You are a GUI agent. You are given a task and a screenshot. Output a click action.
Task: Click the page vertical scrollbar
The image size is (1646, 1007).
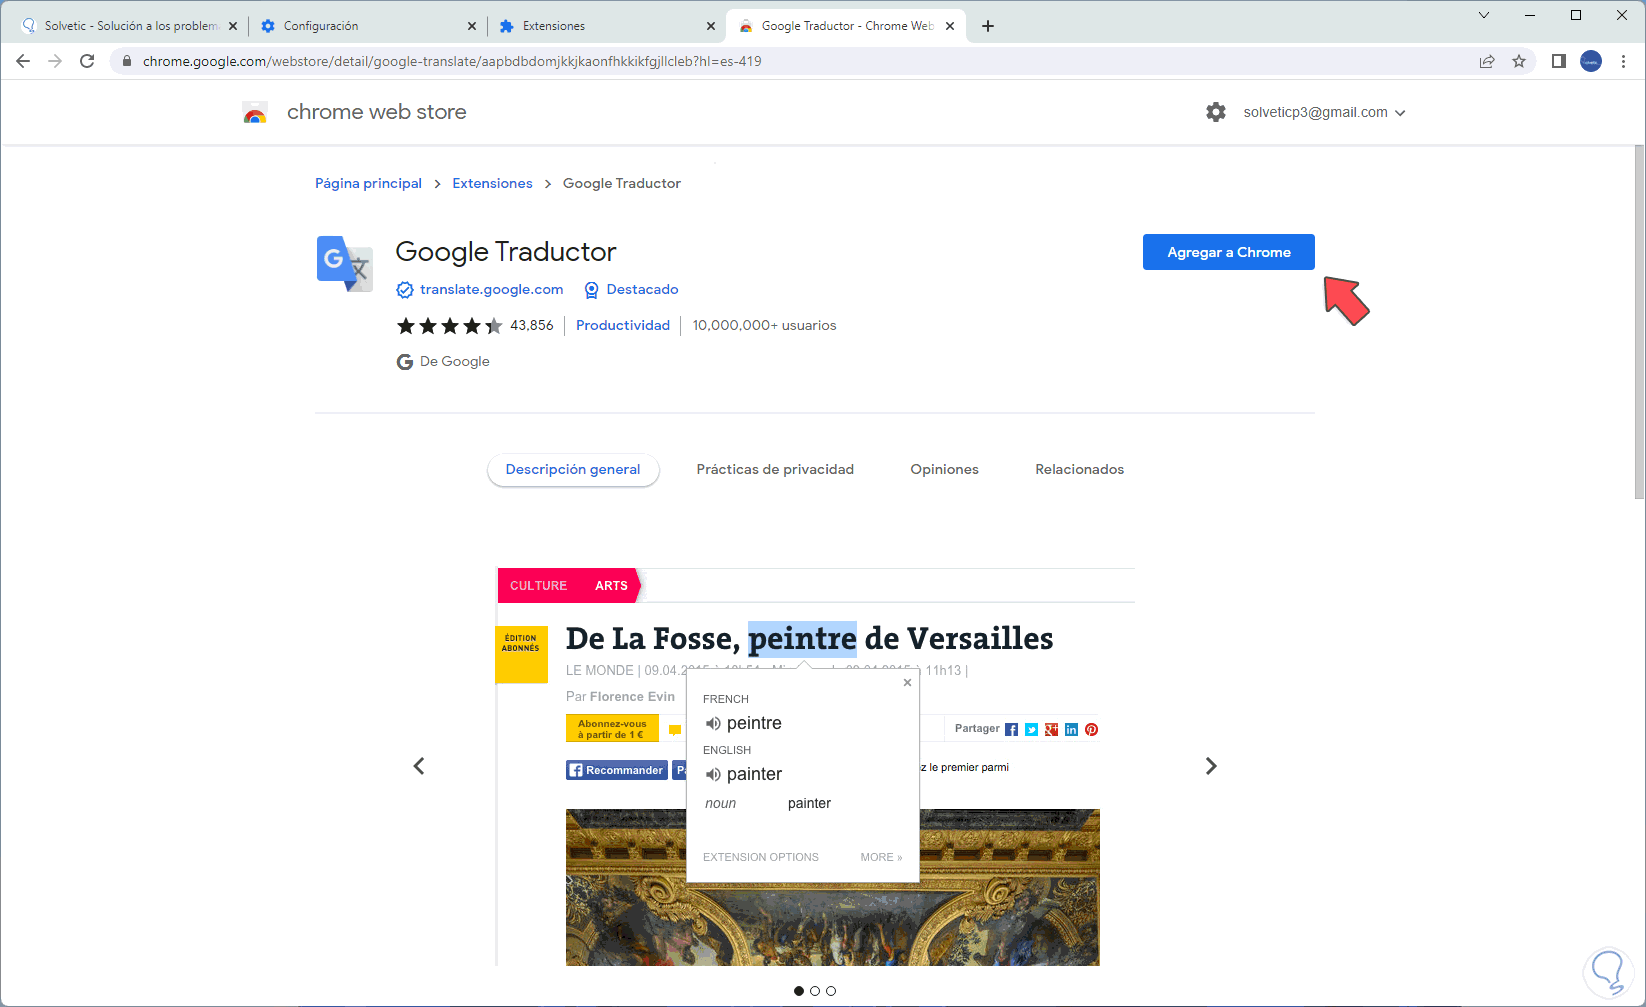tap(1639, 322)
